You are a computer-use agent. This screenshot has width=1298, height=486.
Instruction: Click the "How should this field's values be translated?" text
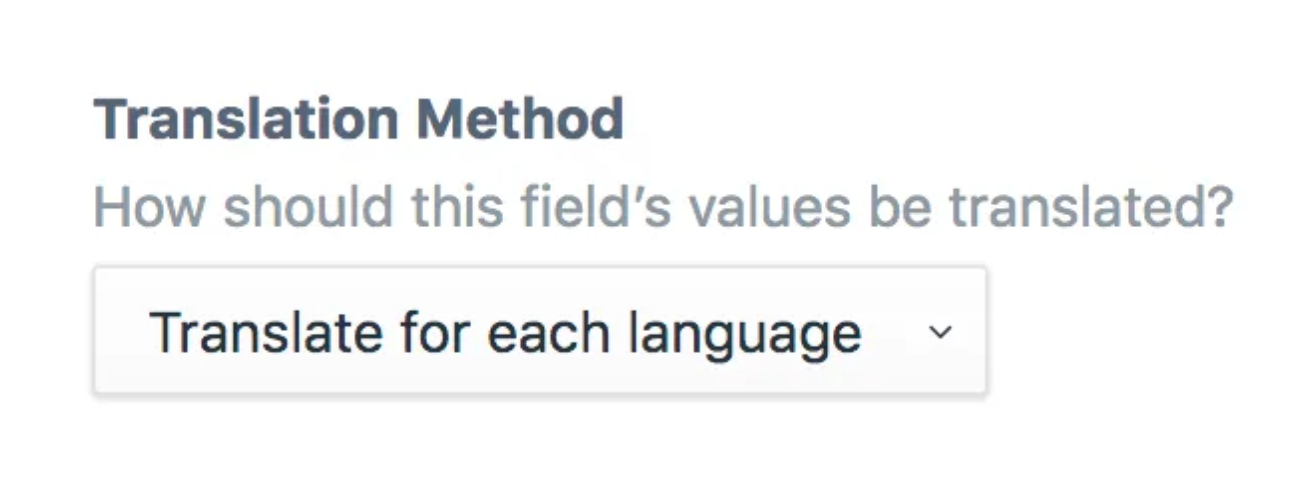click(662, 207)
